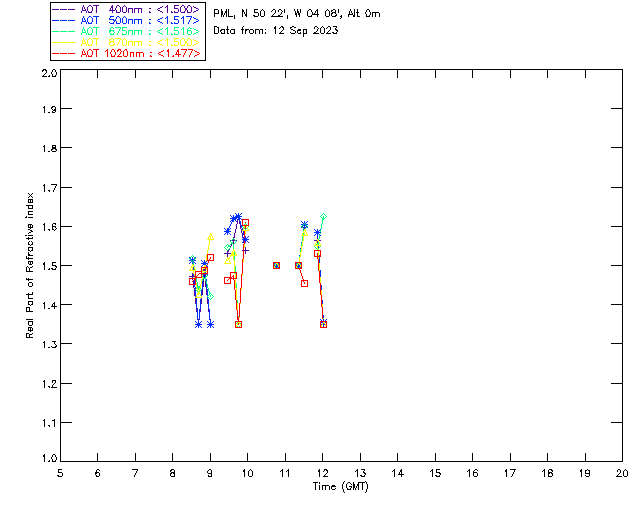Click the 'Time (GMT)' axis label

(x=340, y=487)
